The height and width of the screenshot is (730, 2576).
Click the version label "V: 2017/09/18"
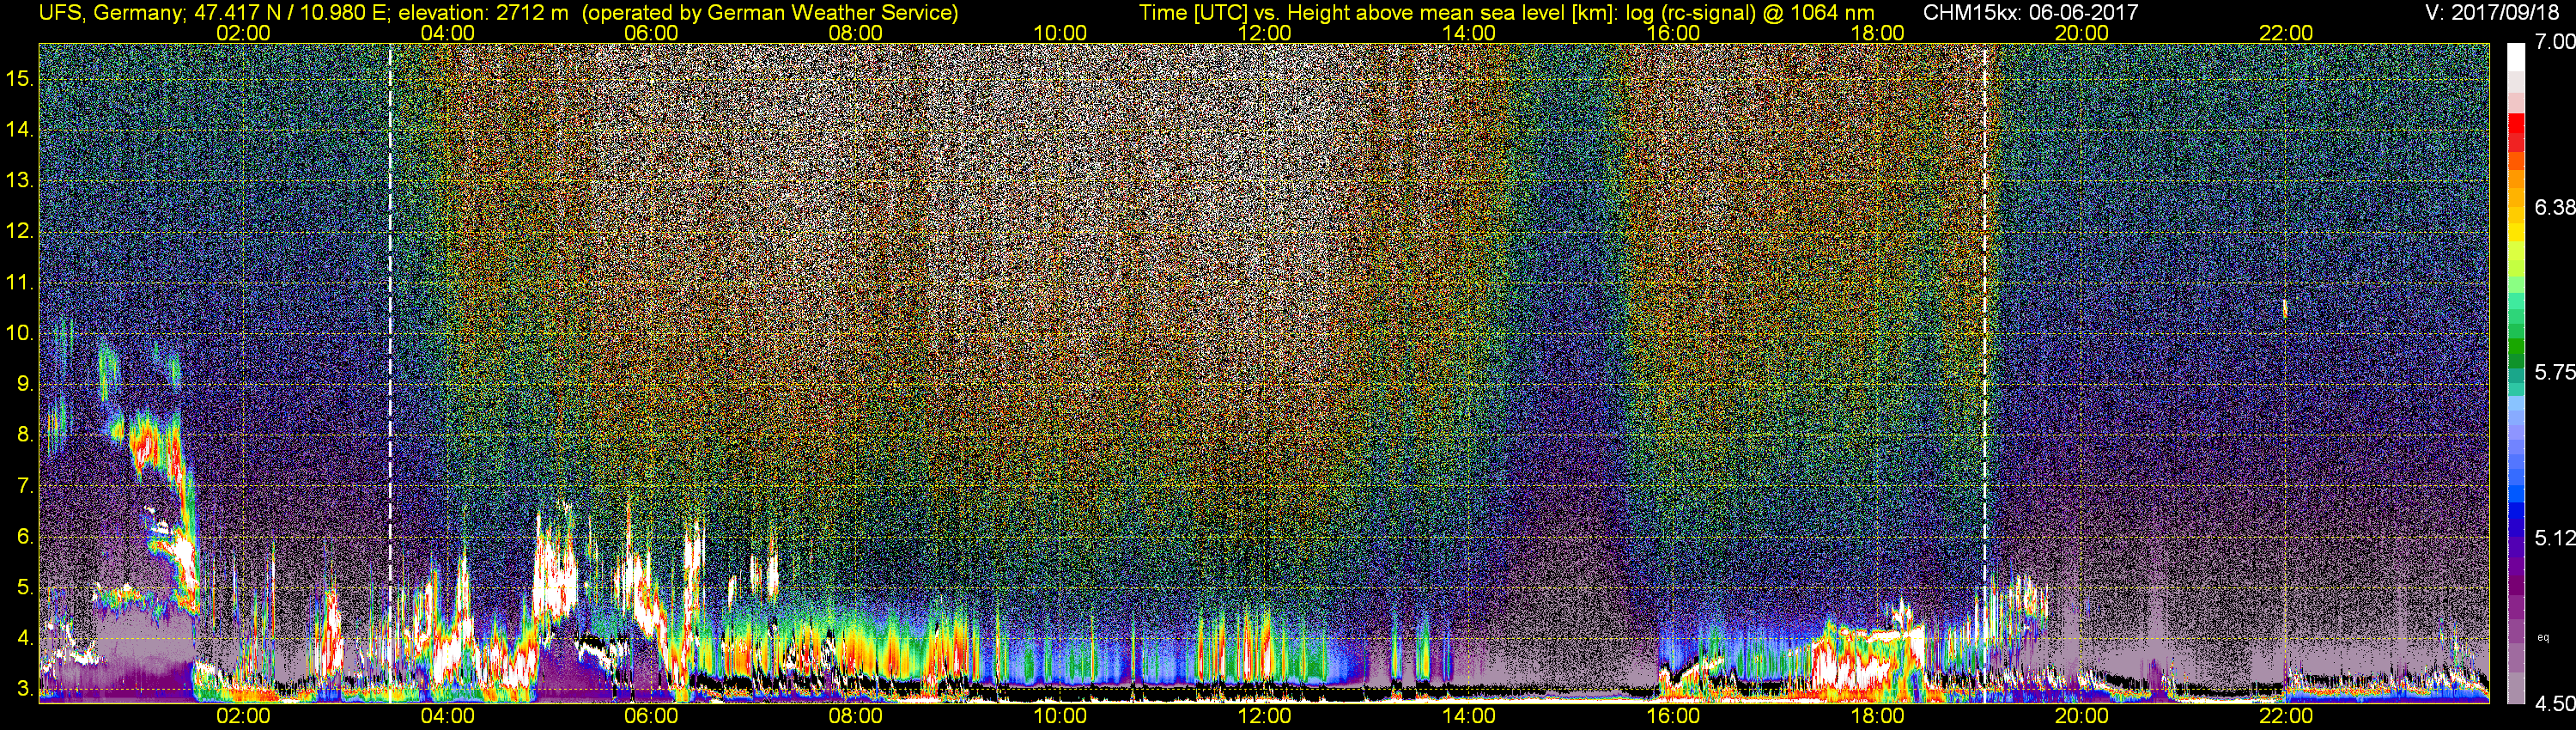tap(2493, 13)
